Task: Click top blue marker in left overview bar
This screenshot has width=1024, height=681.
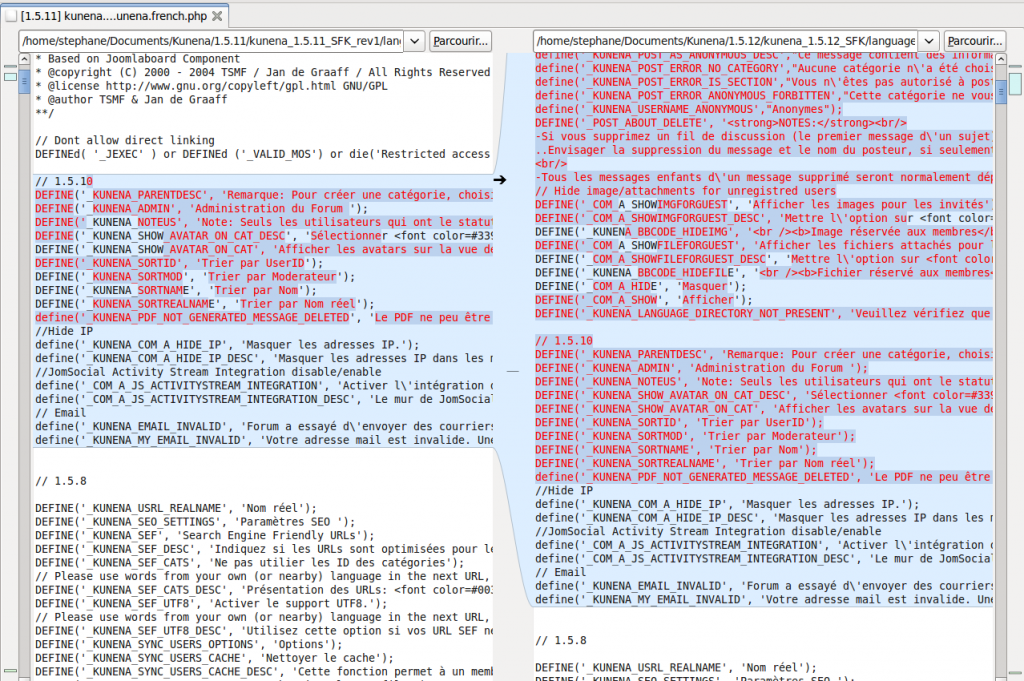Action: 10,76
